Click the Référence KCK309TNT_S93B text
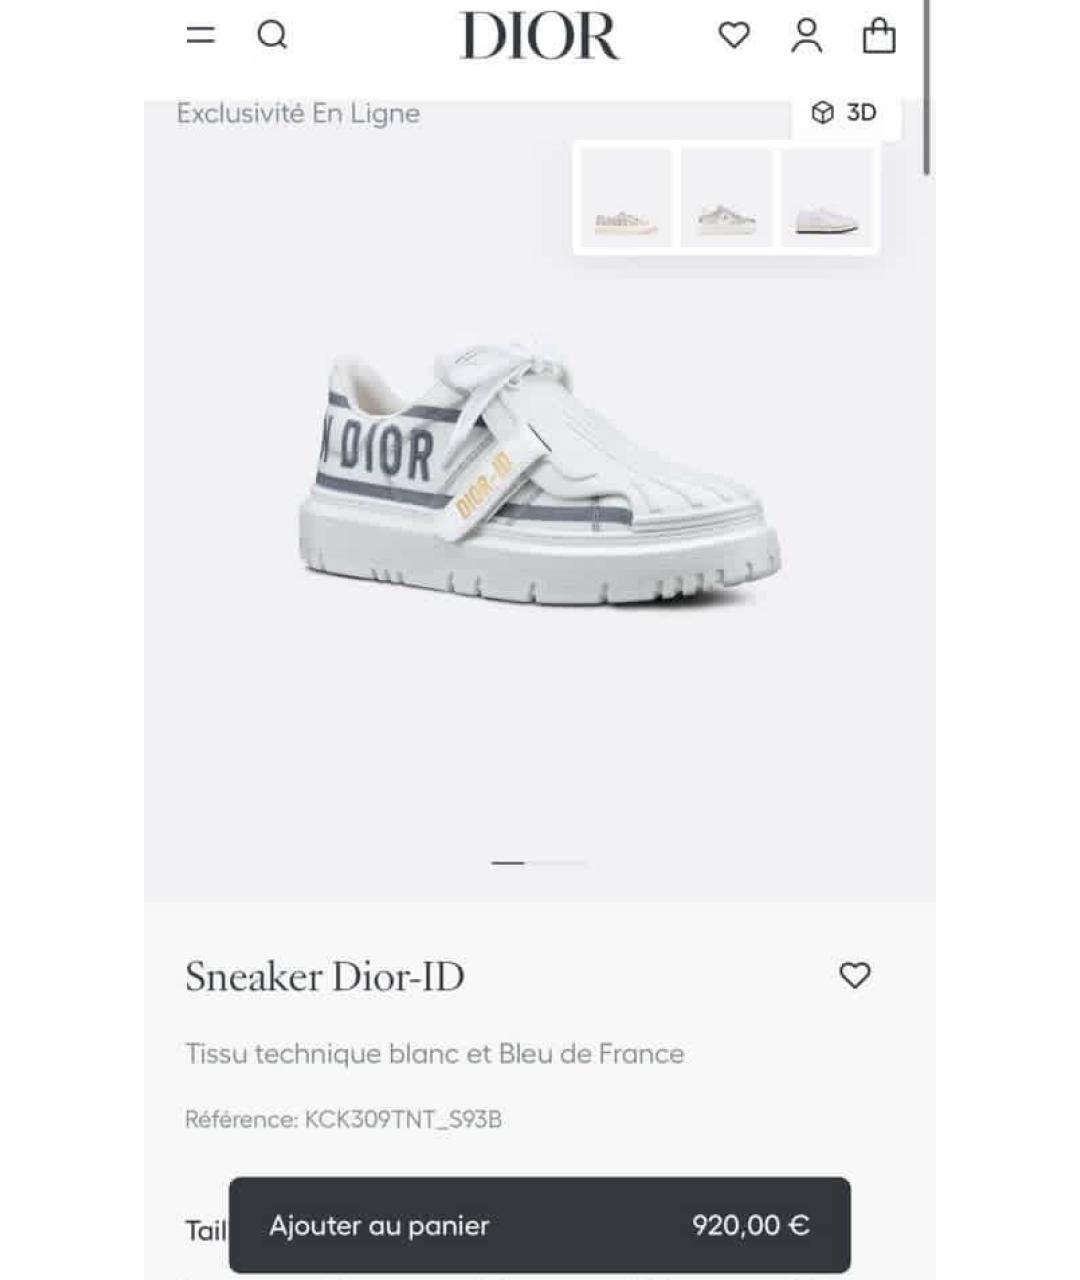1080x1280 pixels. pyautogui.click(x=343, y=1119)
